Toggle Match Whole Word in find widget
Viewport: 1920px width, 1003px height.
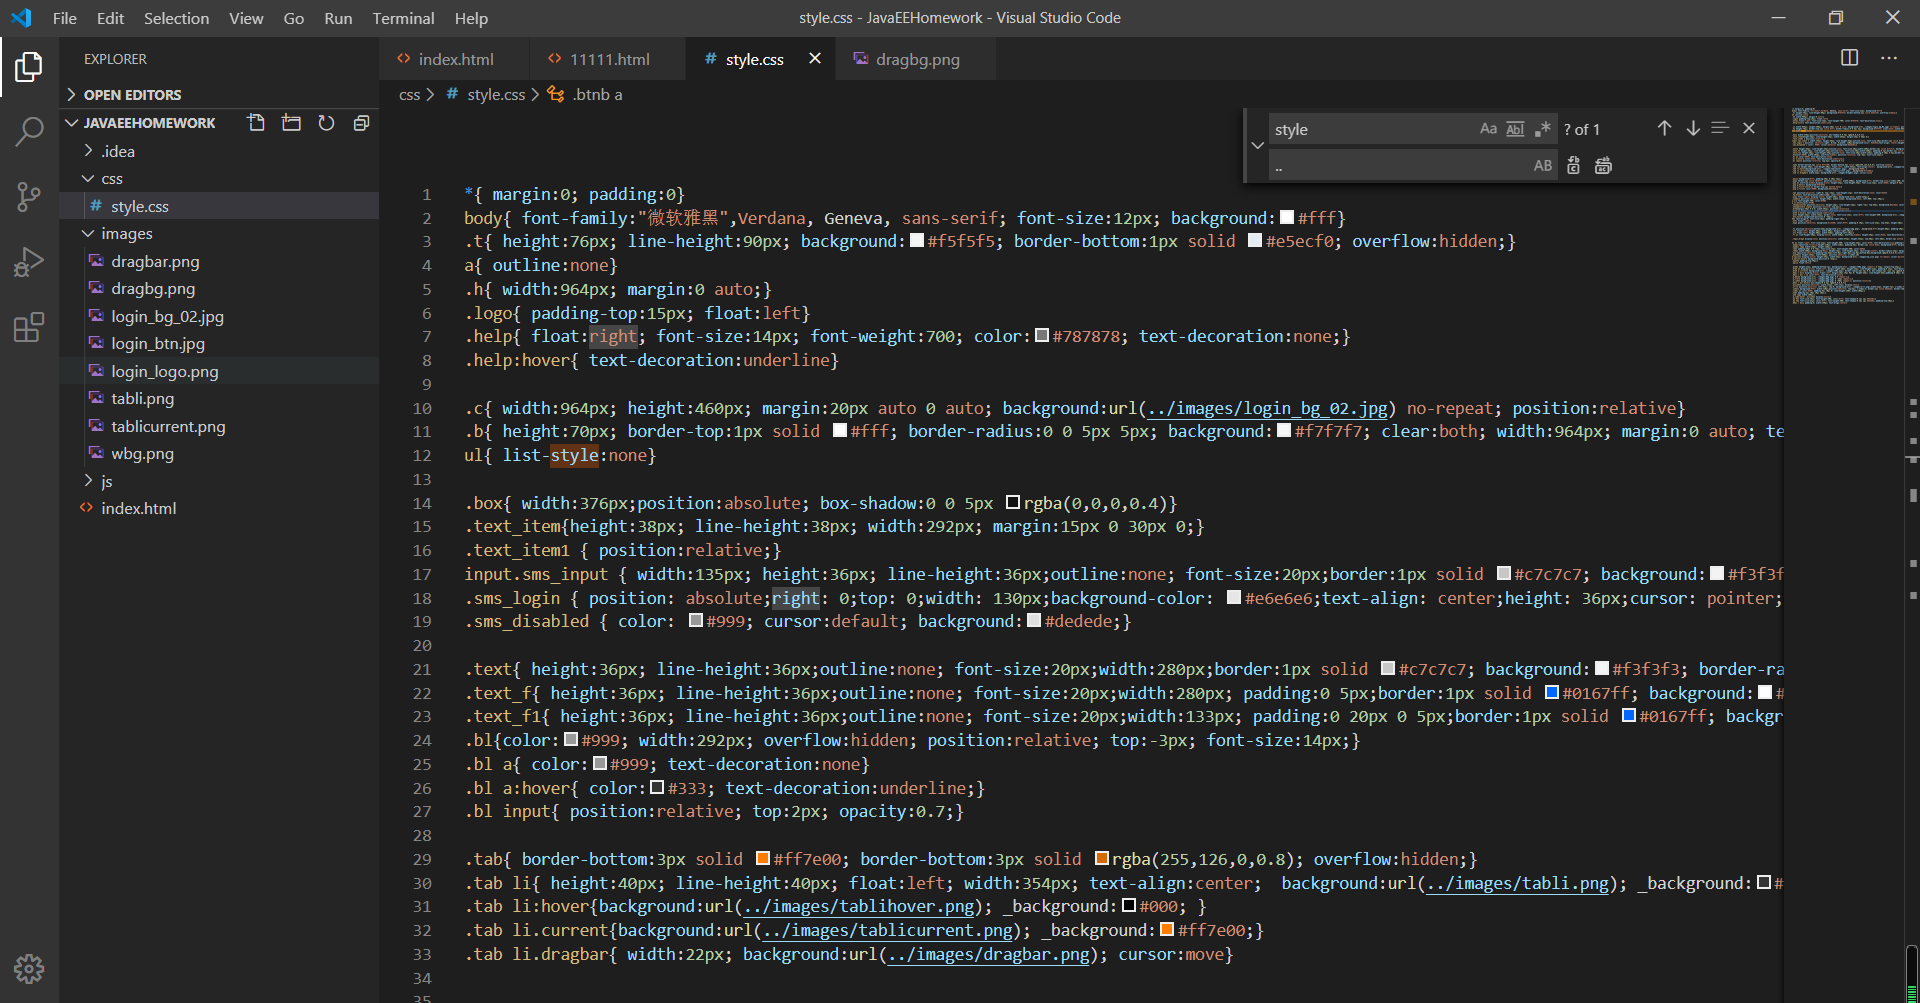click(x=1515, y=129)
